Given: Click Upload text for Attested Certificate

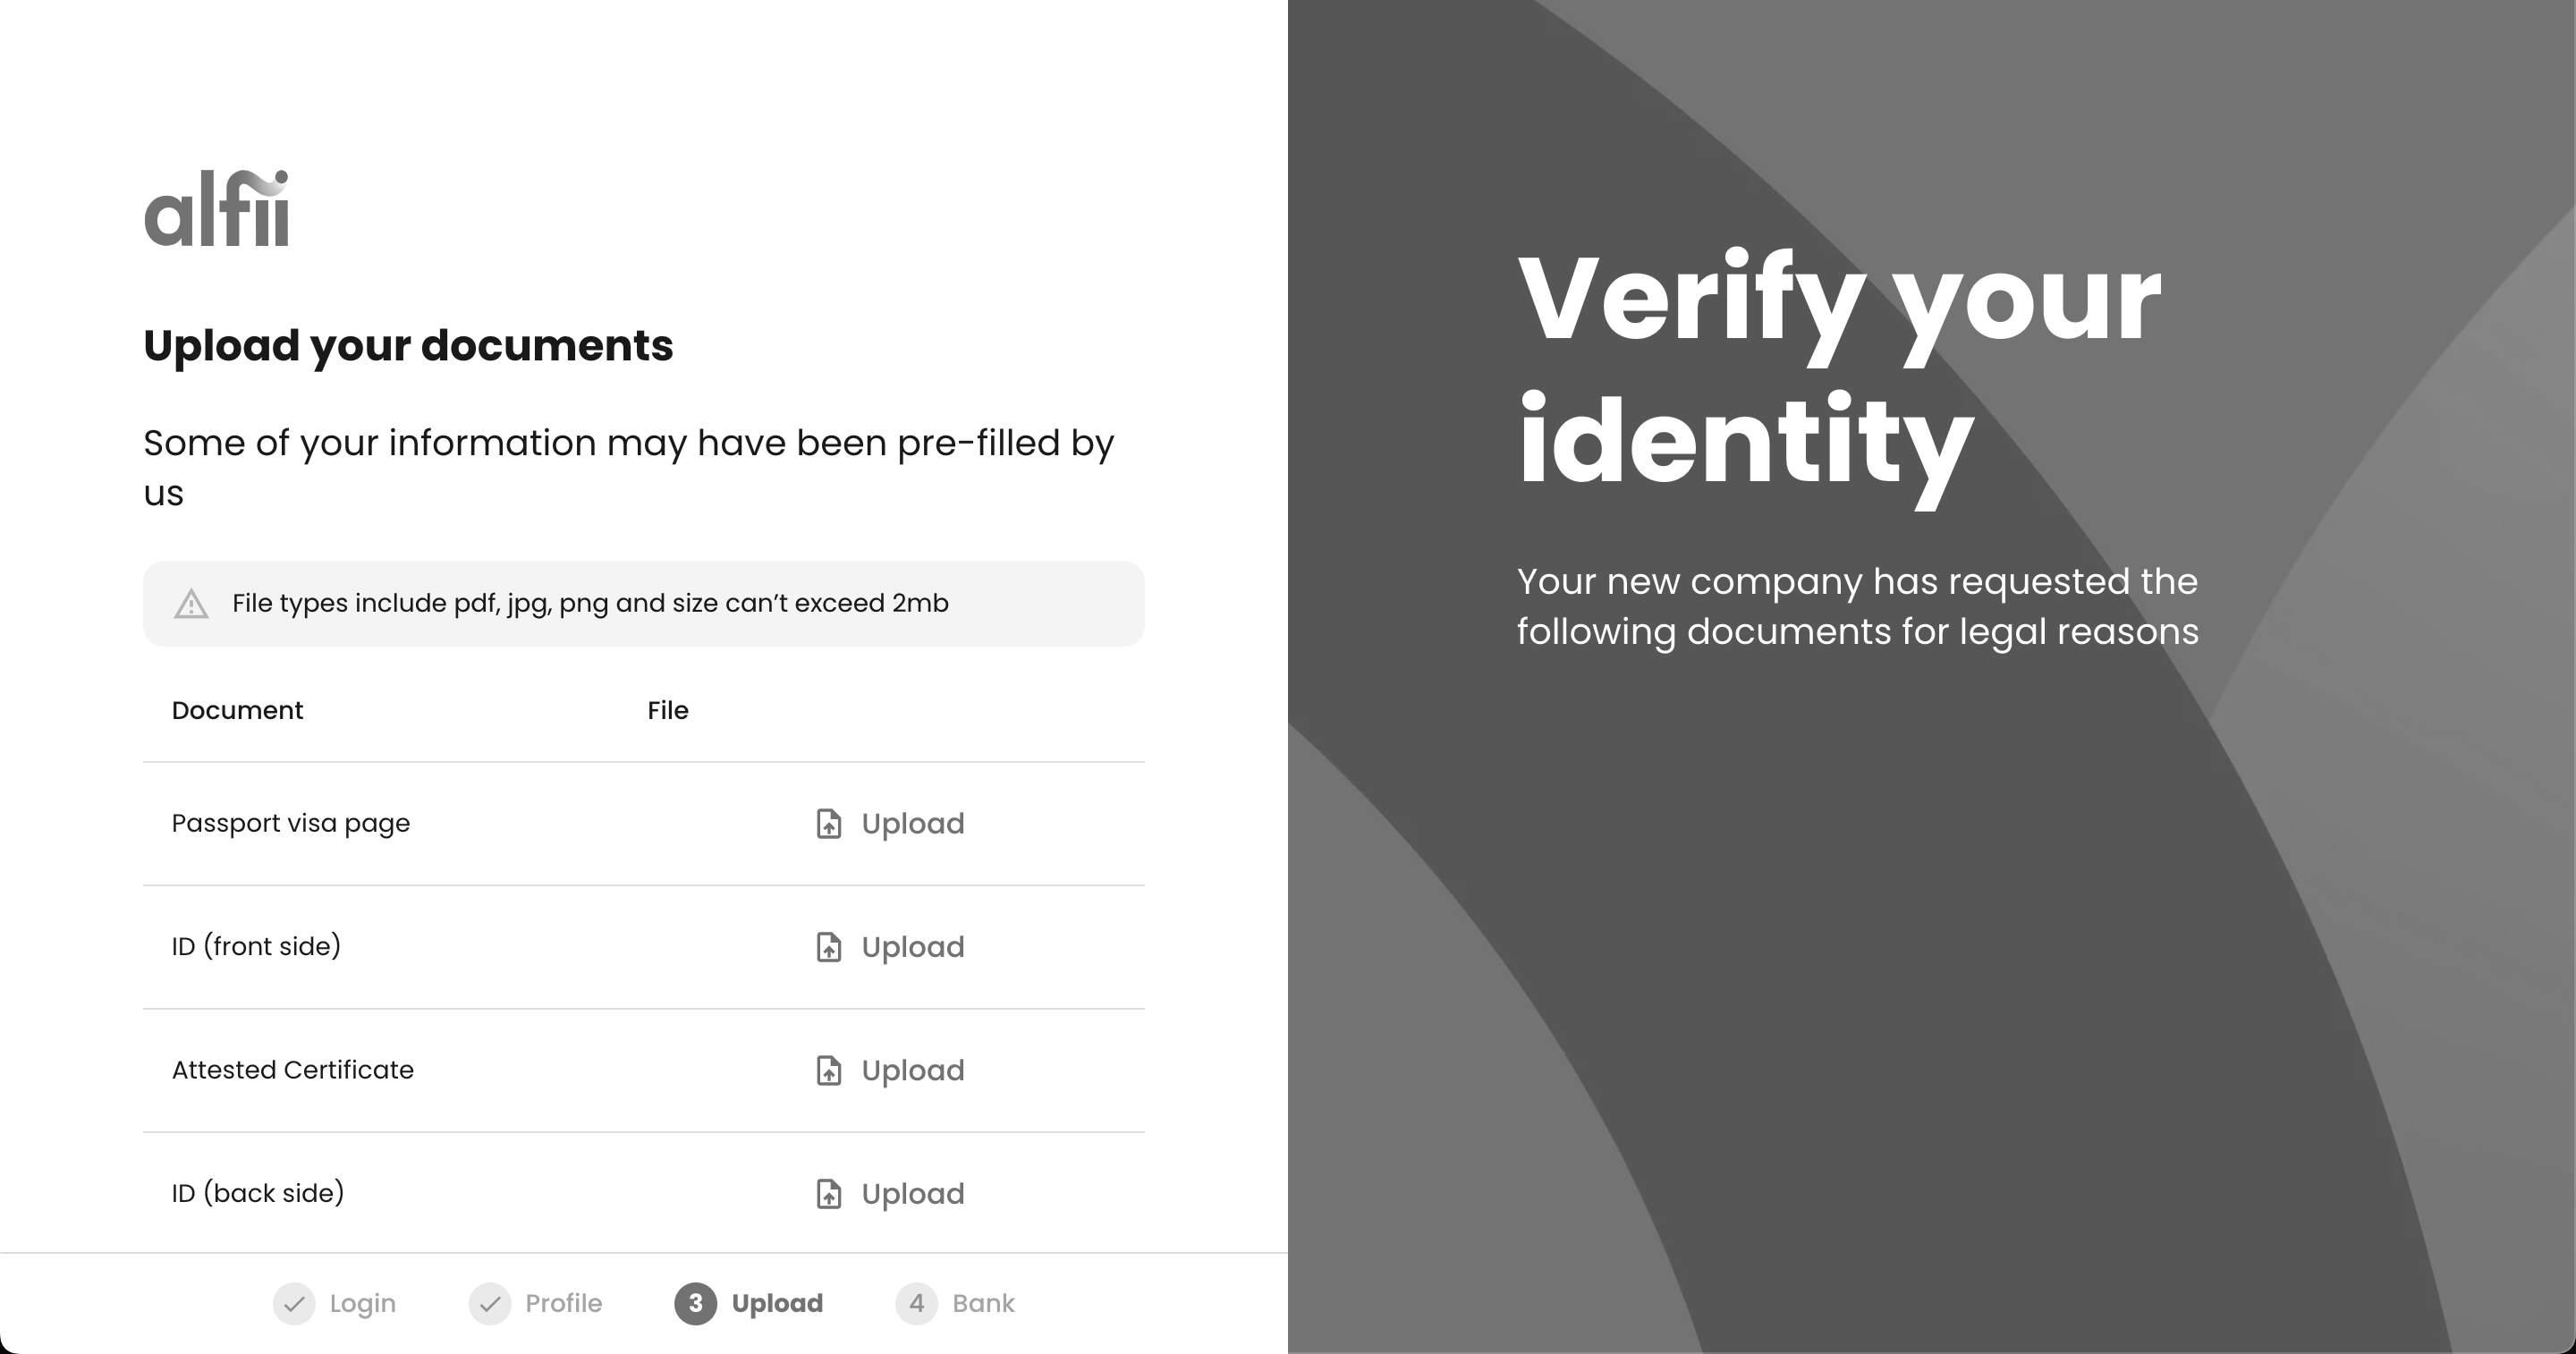Looking at the screenshot, I should tap(913, 1070).
